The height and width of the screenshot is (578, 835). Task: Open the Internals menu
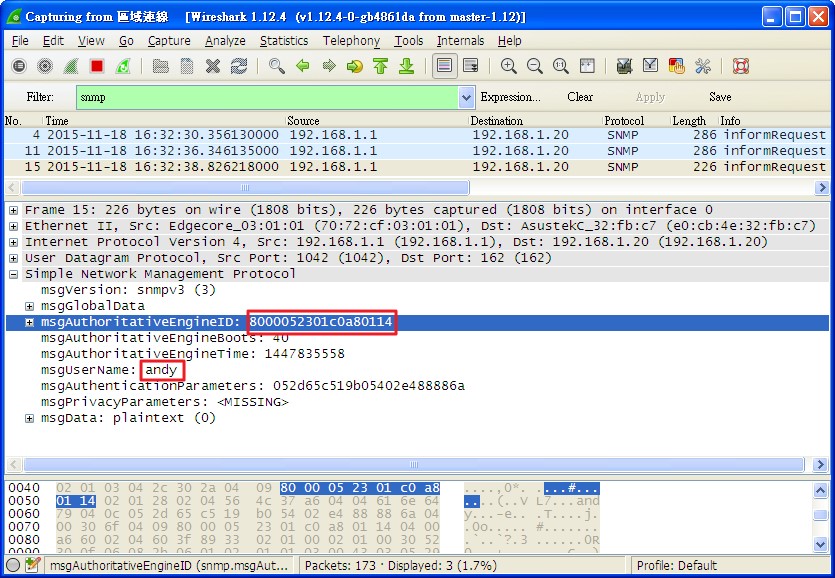pyautogui.click(x=460, y=40)
